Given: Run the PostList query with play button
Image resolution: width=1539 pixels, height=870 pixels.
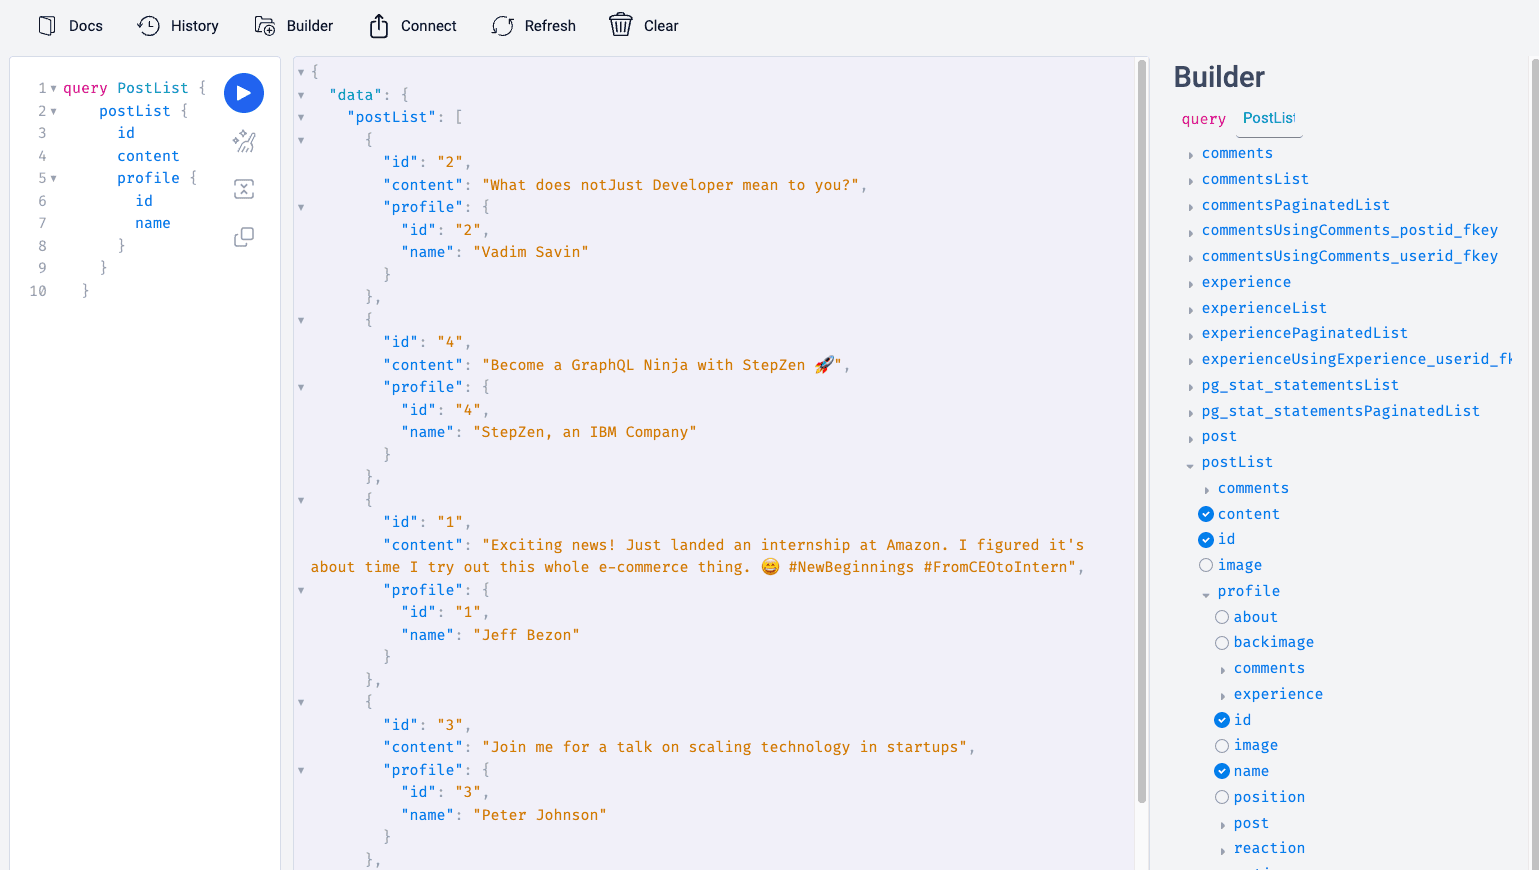Looking at the screenshot, I should click(x=243, y=93).
